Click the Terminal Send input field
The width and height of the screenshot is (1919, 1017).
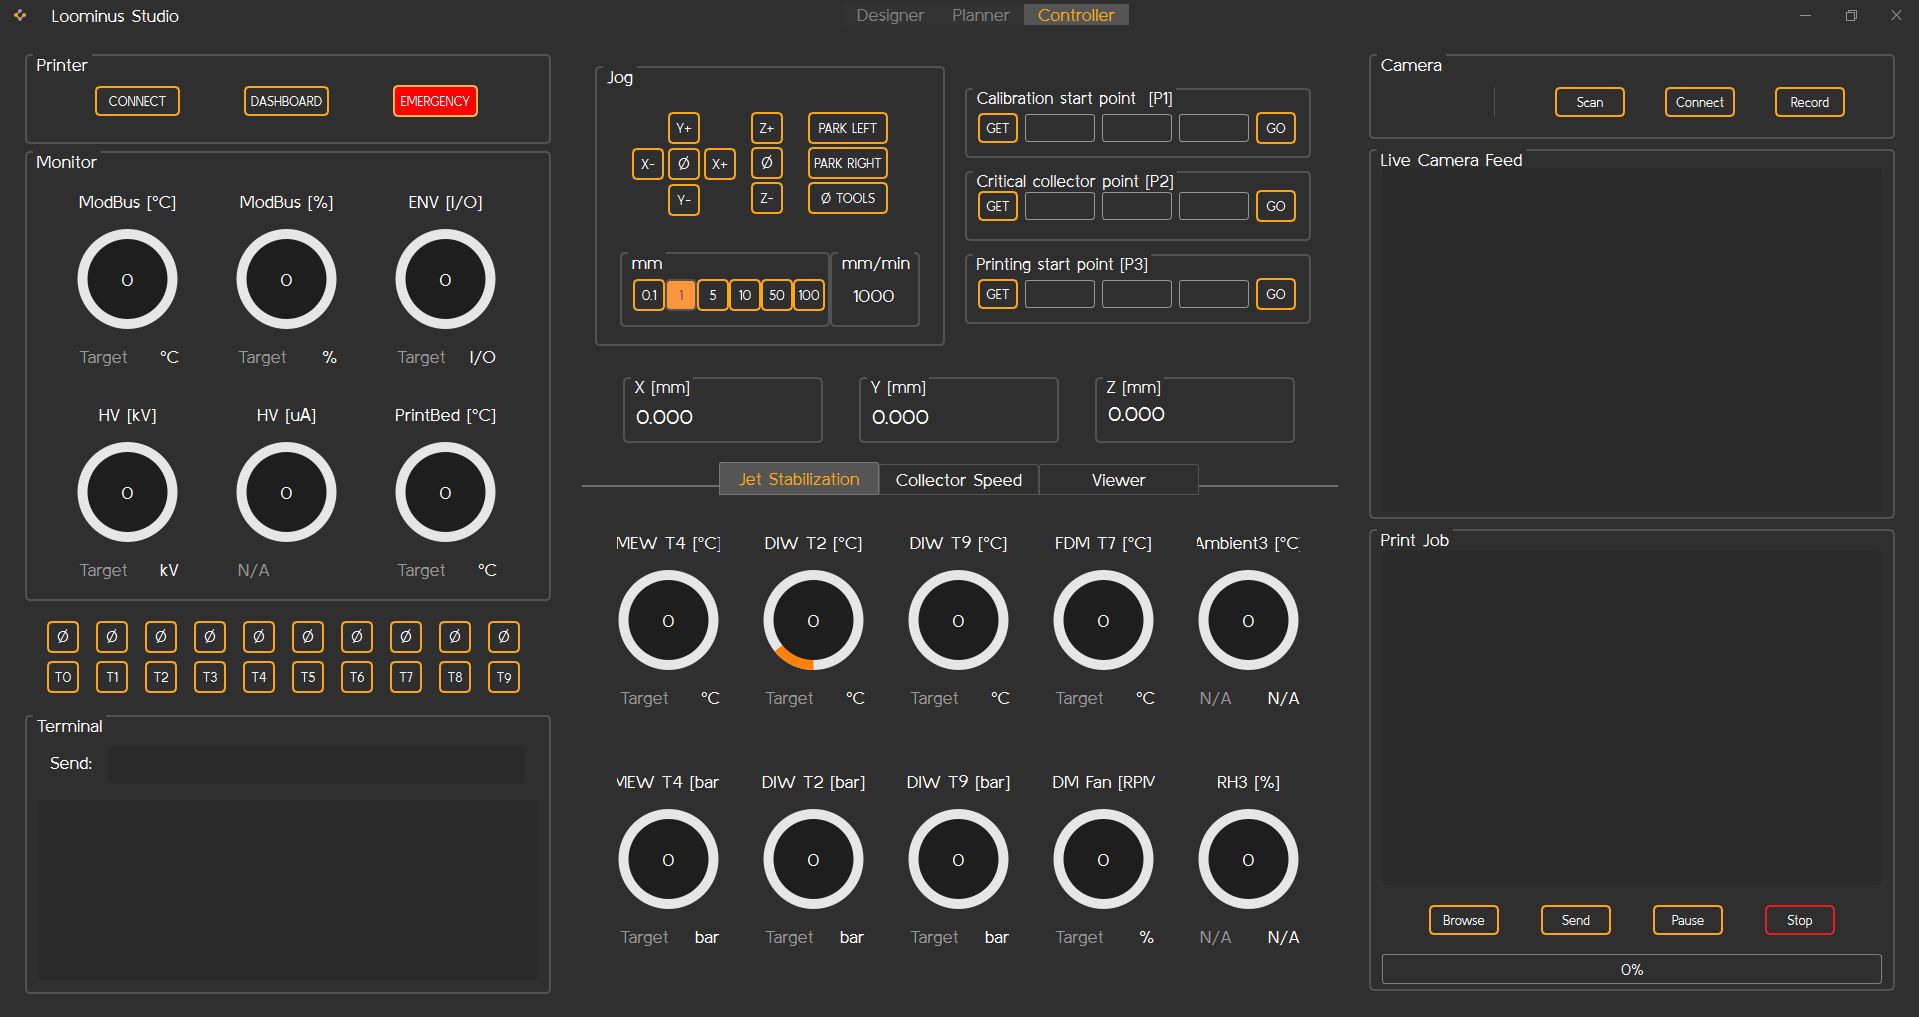(316, 764)
